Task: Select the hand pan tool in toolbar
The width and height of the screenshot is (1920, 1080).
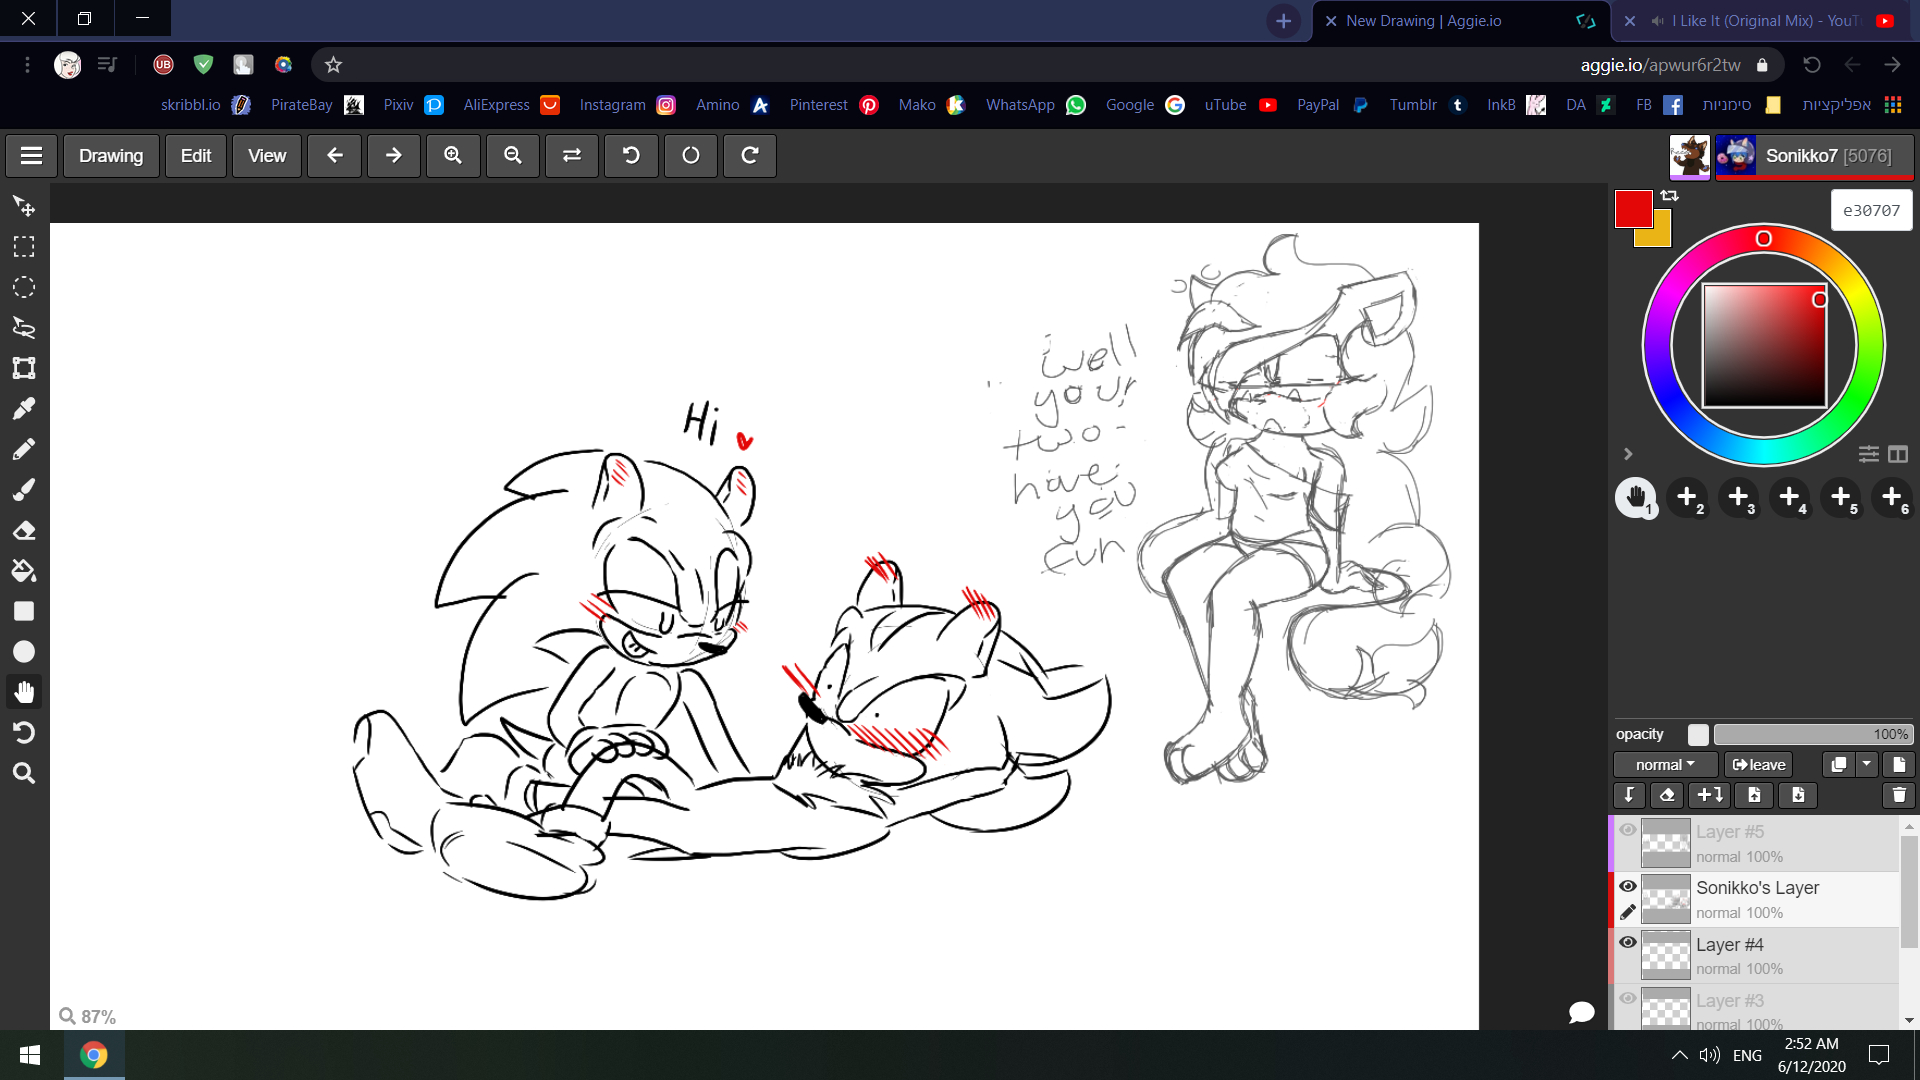Action: [x=24, y=692]
